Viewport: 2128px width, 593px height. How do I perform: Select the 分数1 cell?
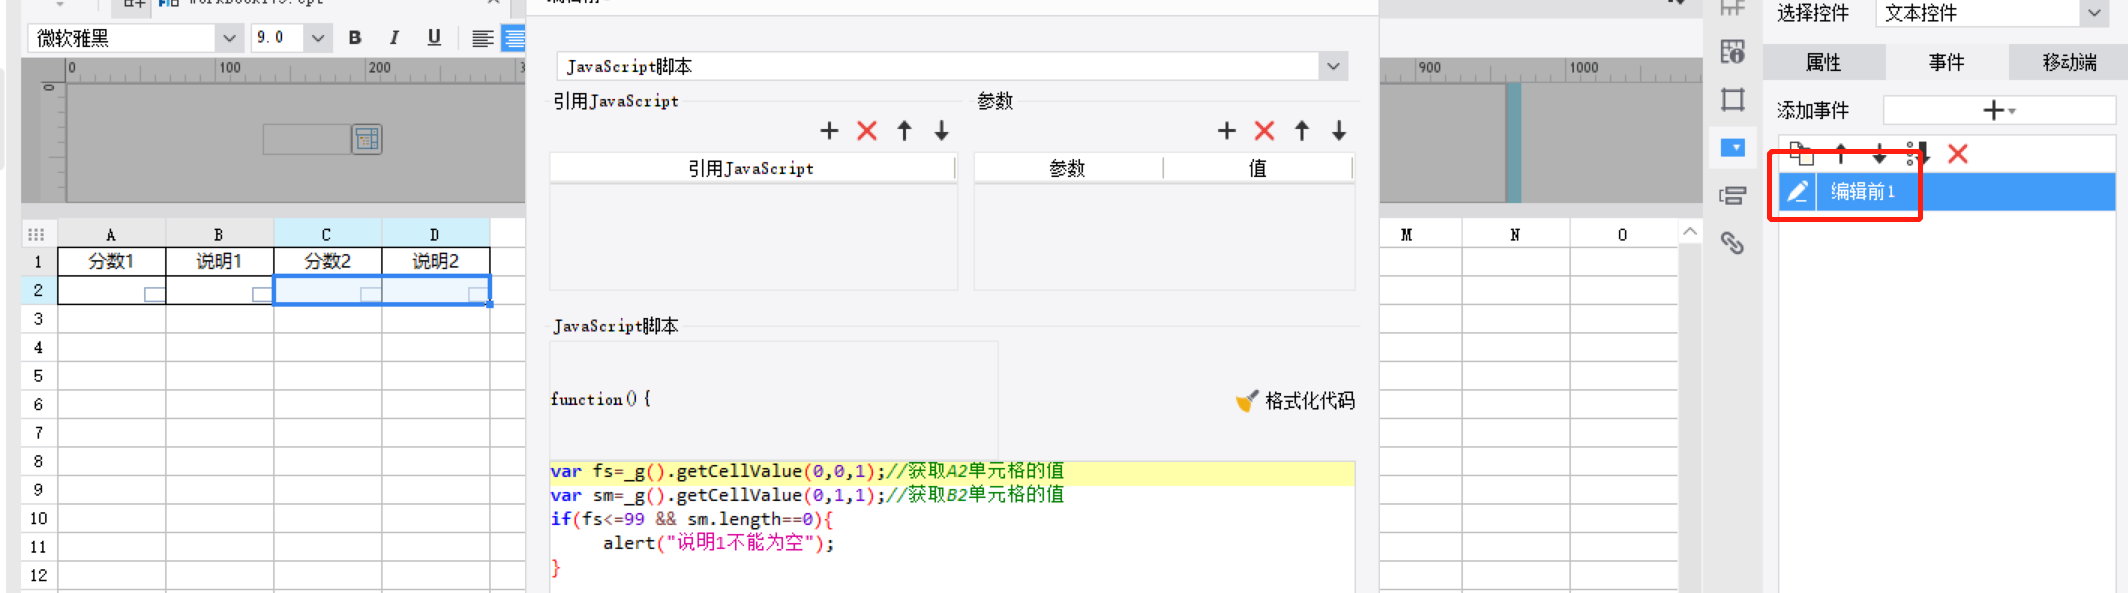pyautogui.click(x=111, y=261)
